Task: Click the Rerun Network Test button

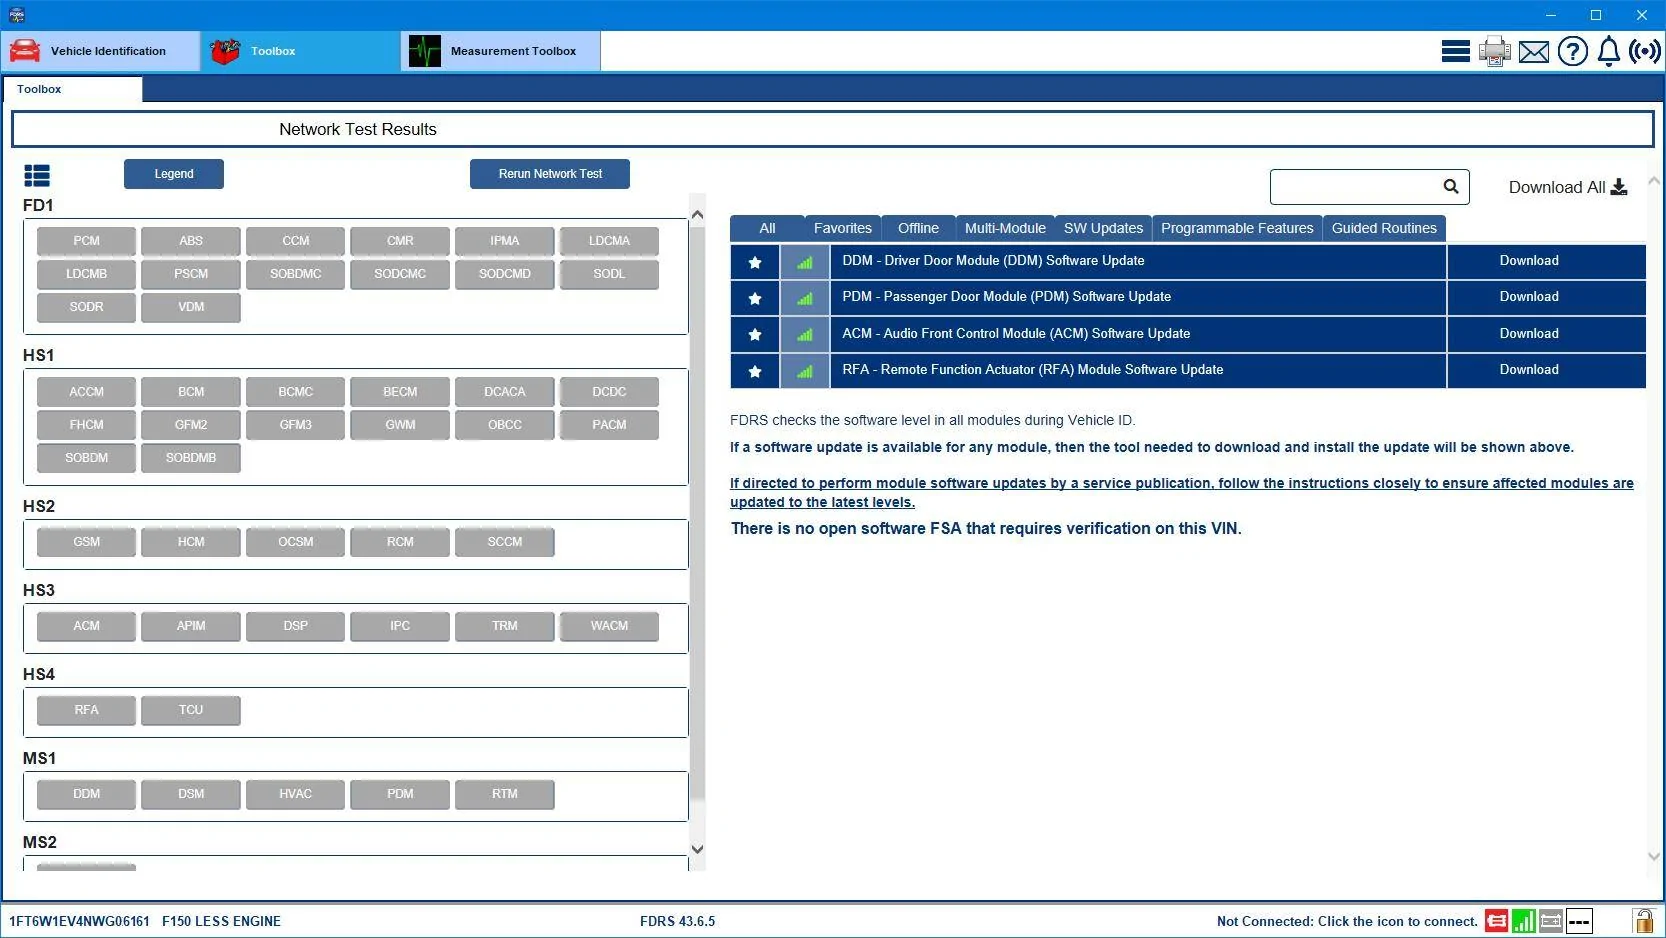Action: tap(549, 173)
